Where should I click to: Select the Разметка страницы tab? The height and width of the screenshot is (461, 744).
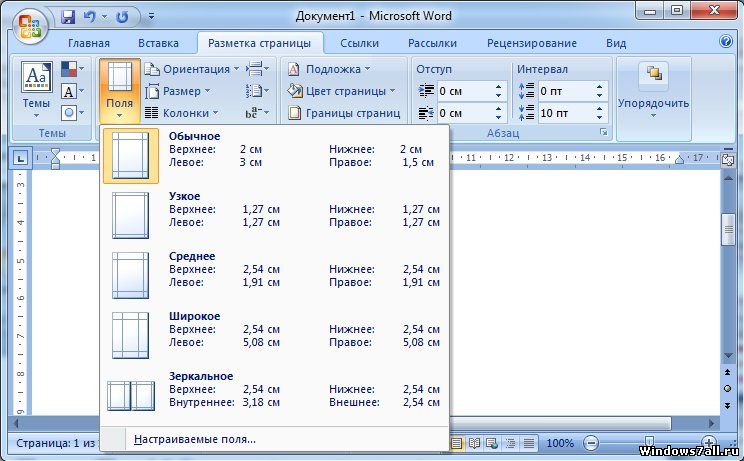(260, 43)
